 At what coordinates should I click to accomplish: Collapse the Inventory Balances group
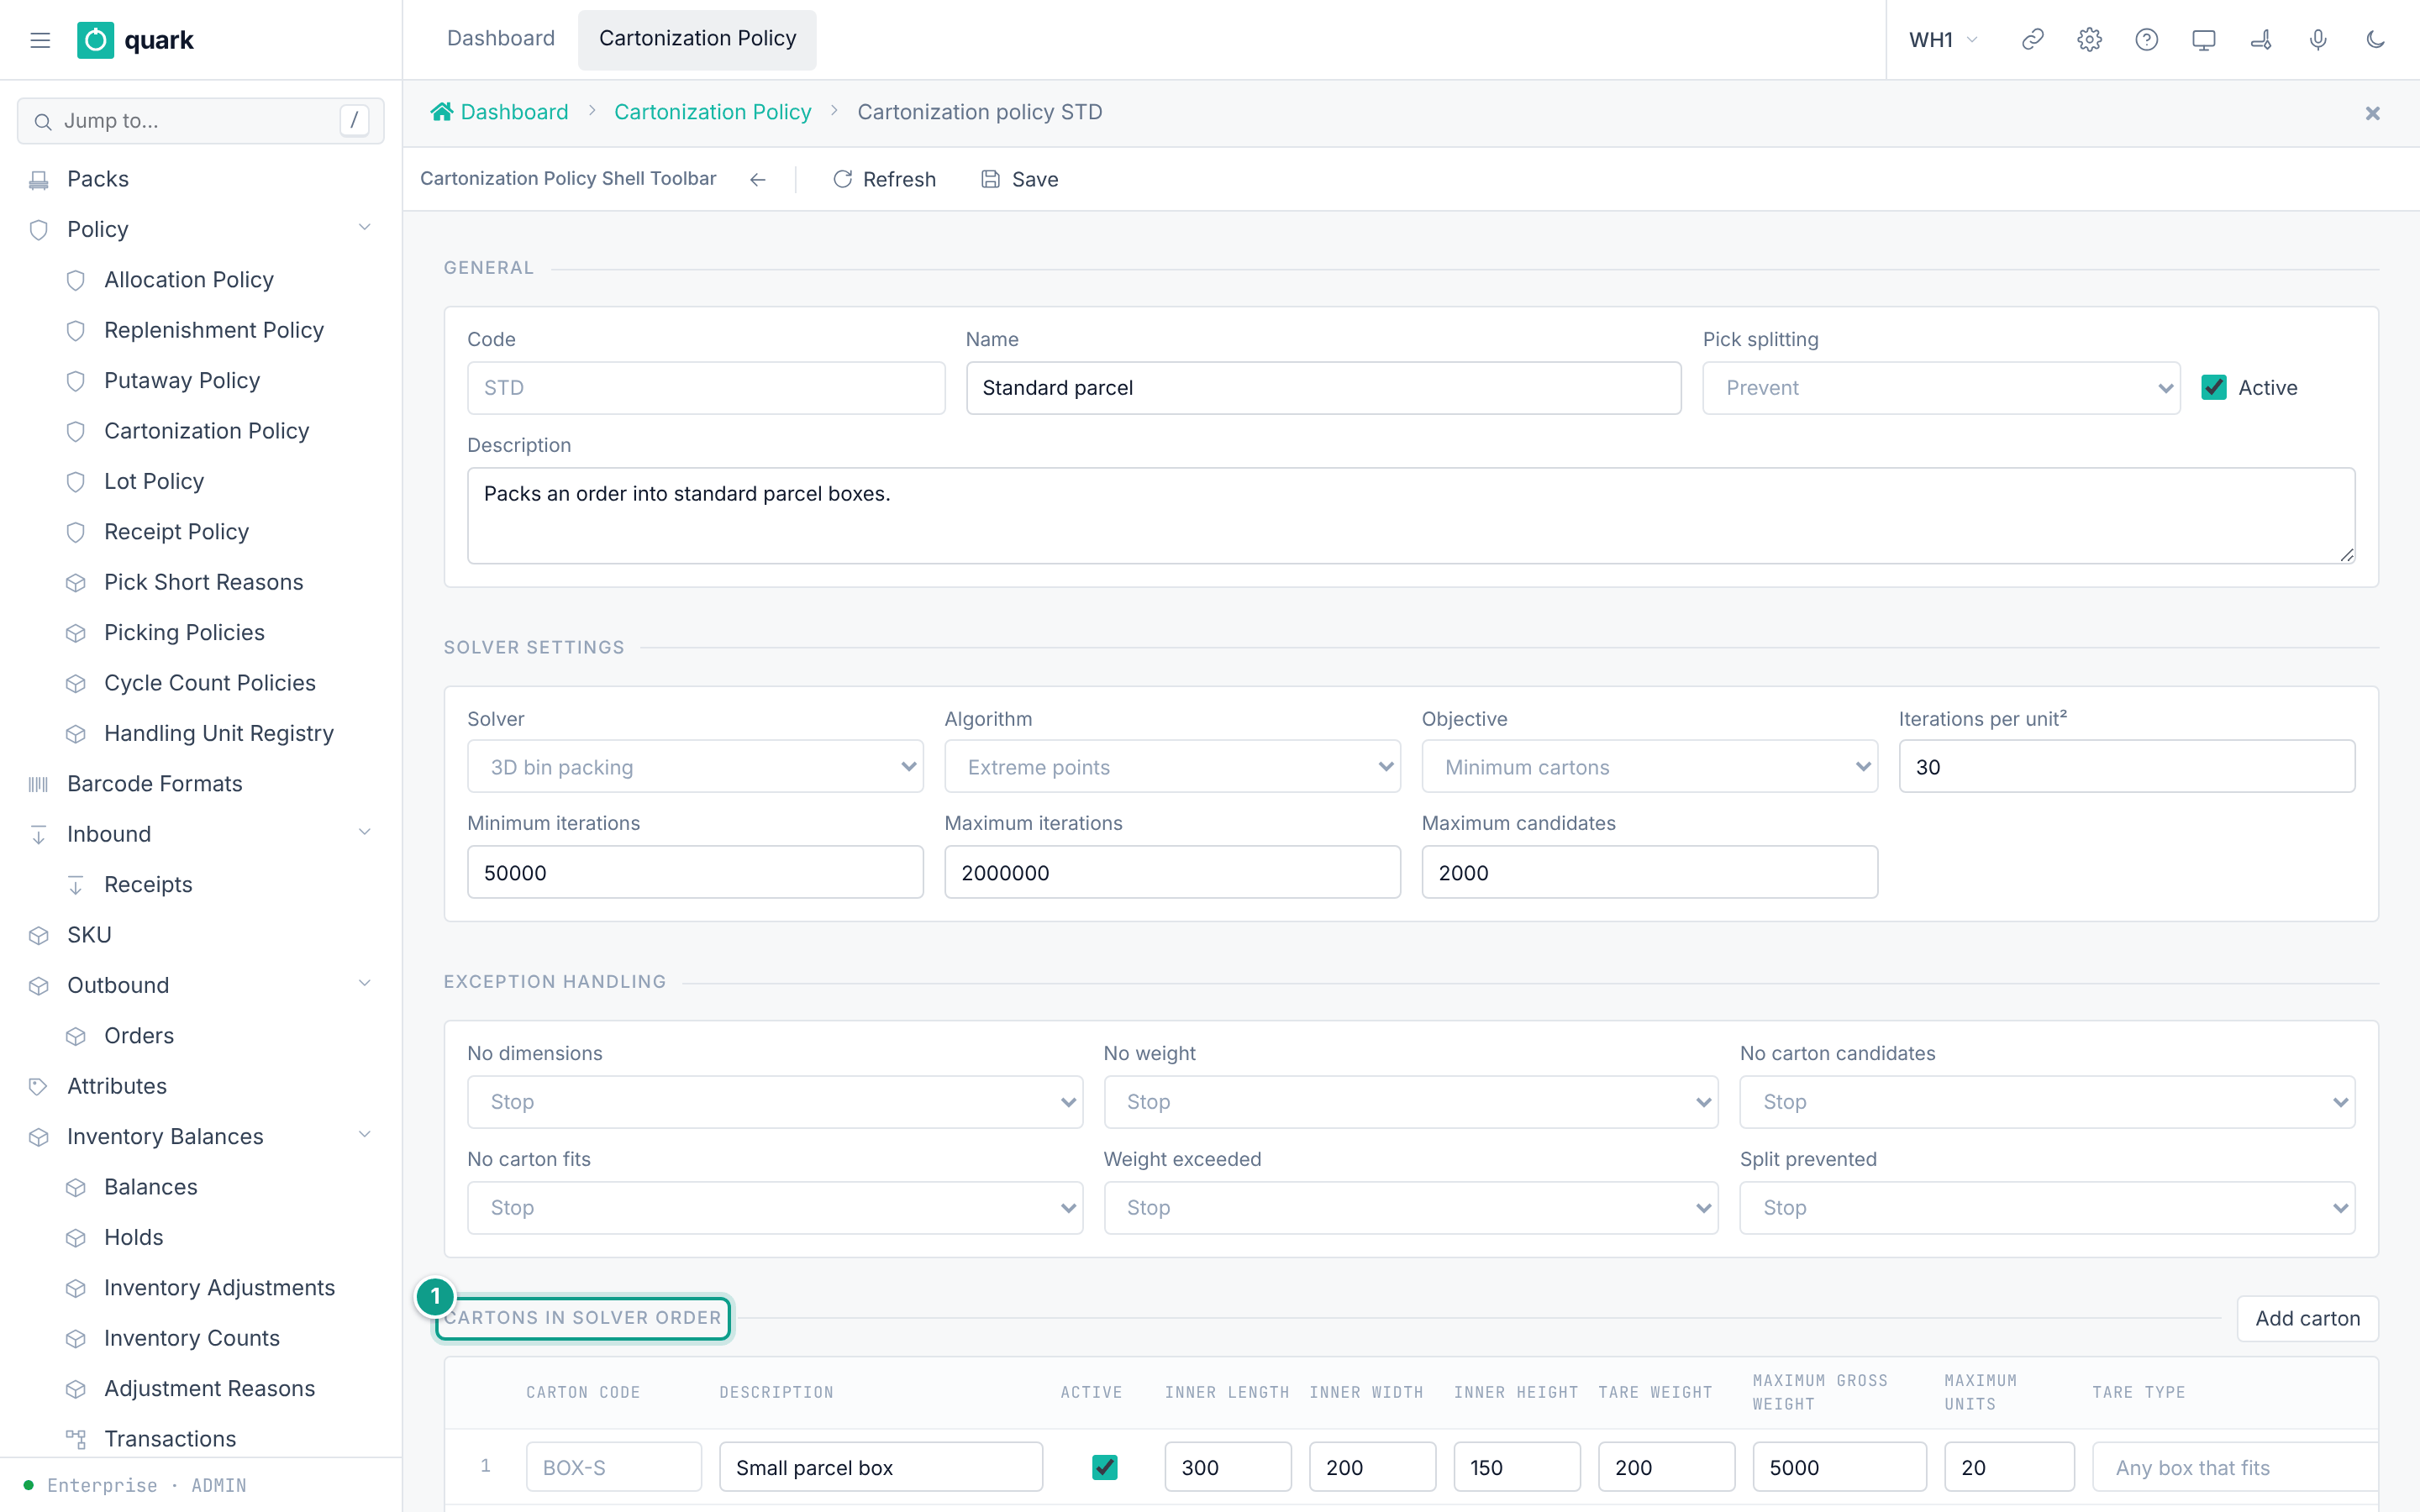click(x=365, y=1135)
